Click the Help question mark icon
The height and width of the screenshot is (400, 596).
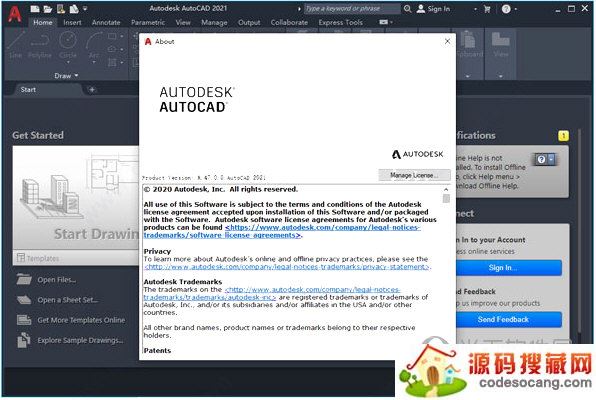[506, 9]
